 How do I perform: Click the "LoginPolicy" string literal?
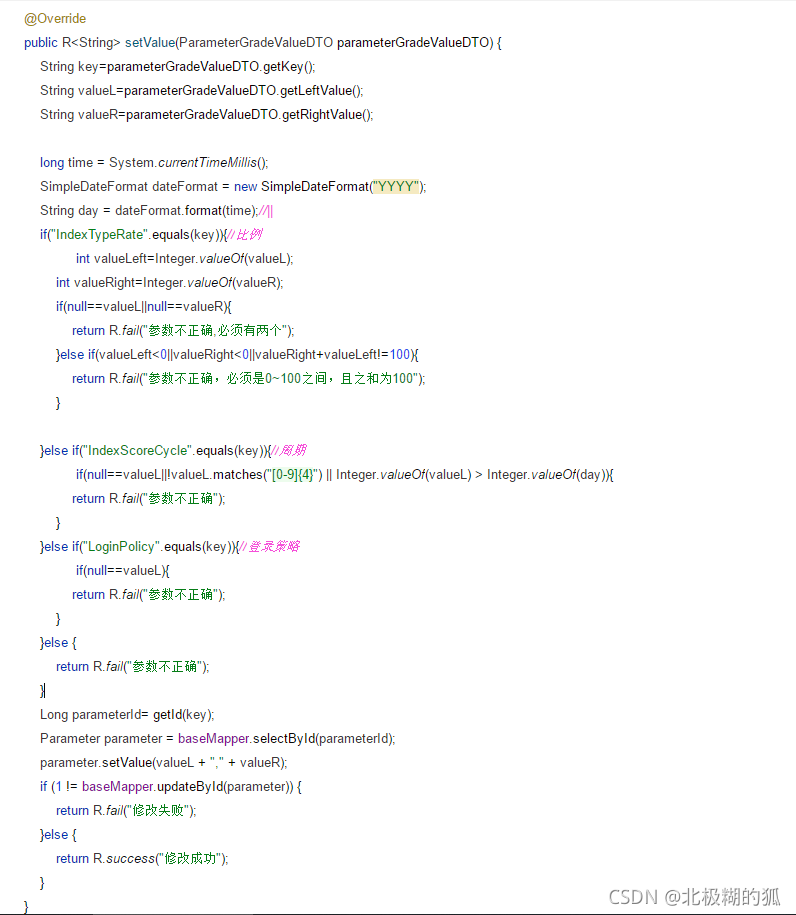coord(120,547)
